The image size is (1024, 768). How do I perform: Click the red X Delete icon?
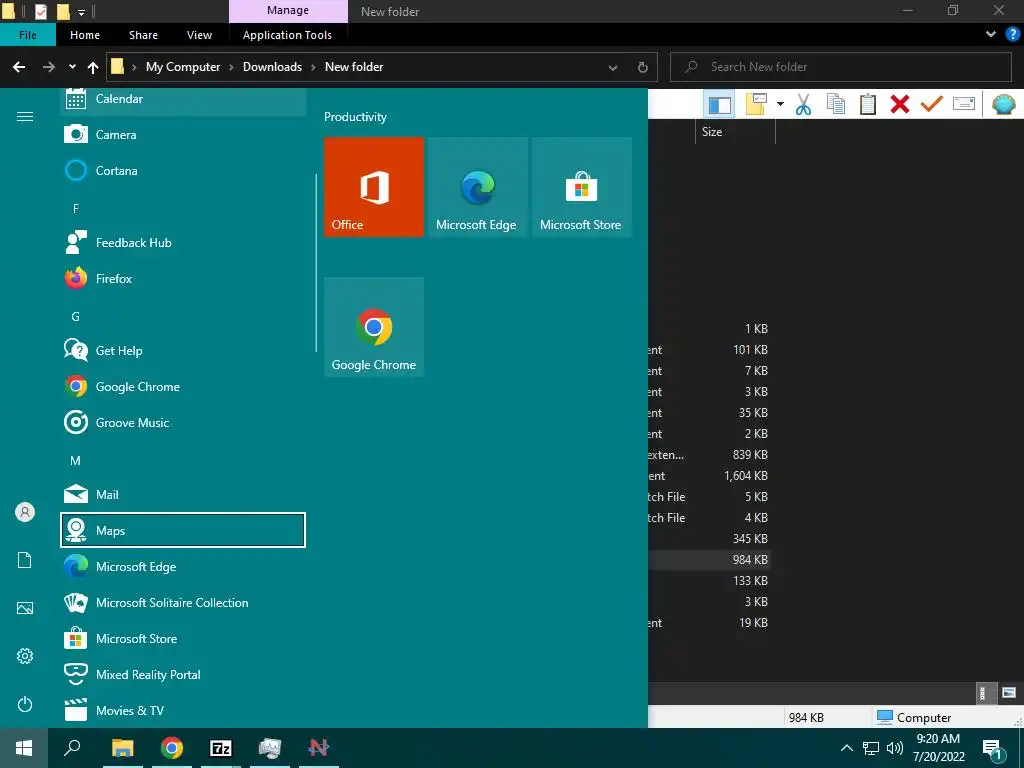[x=900, y=104]
